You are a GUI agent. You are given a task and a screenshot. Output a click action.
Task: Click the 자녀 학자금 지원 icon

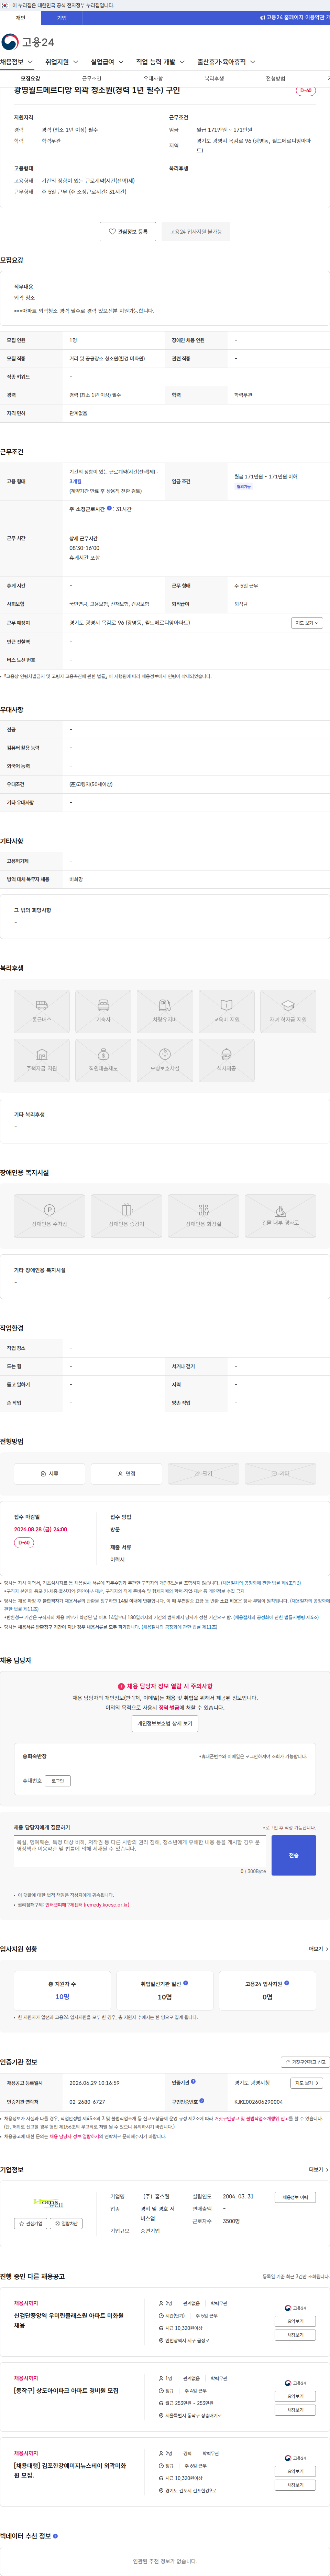click(x=288, y=1011)
